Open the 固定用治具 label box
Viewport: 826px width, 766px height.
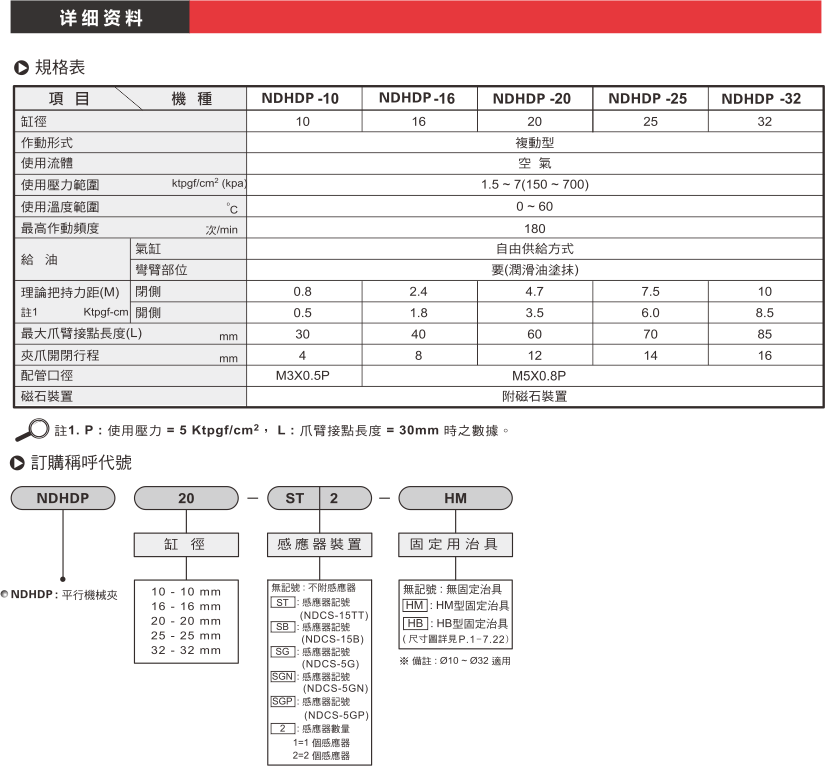[x=455, y=545]
